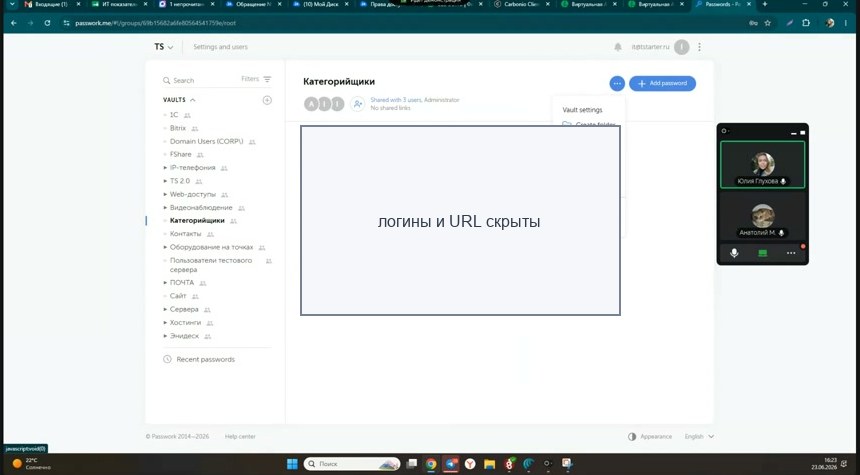Go back with the browser back arrow

14,23
